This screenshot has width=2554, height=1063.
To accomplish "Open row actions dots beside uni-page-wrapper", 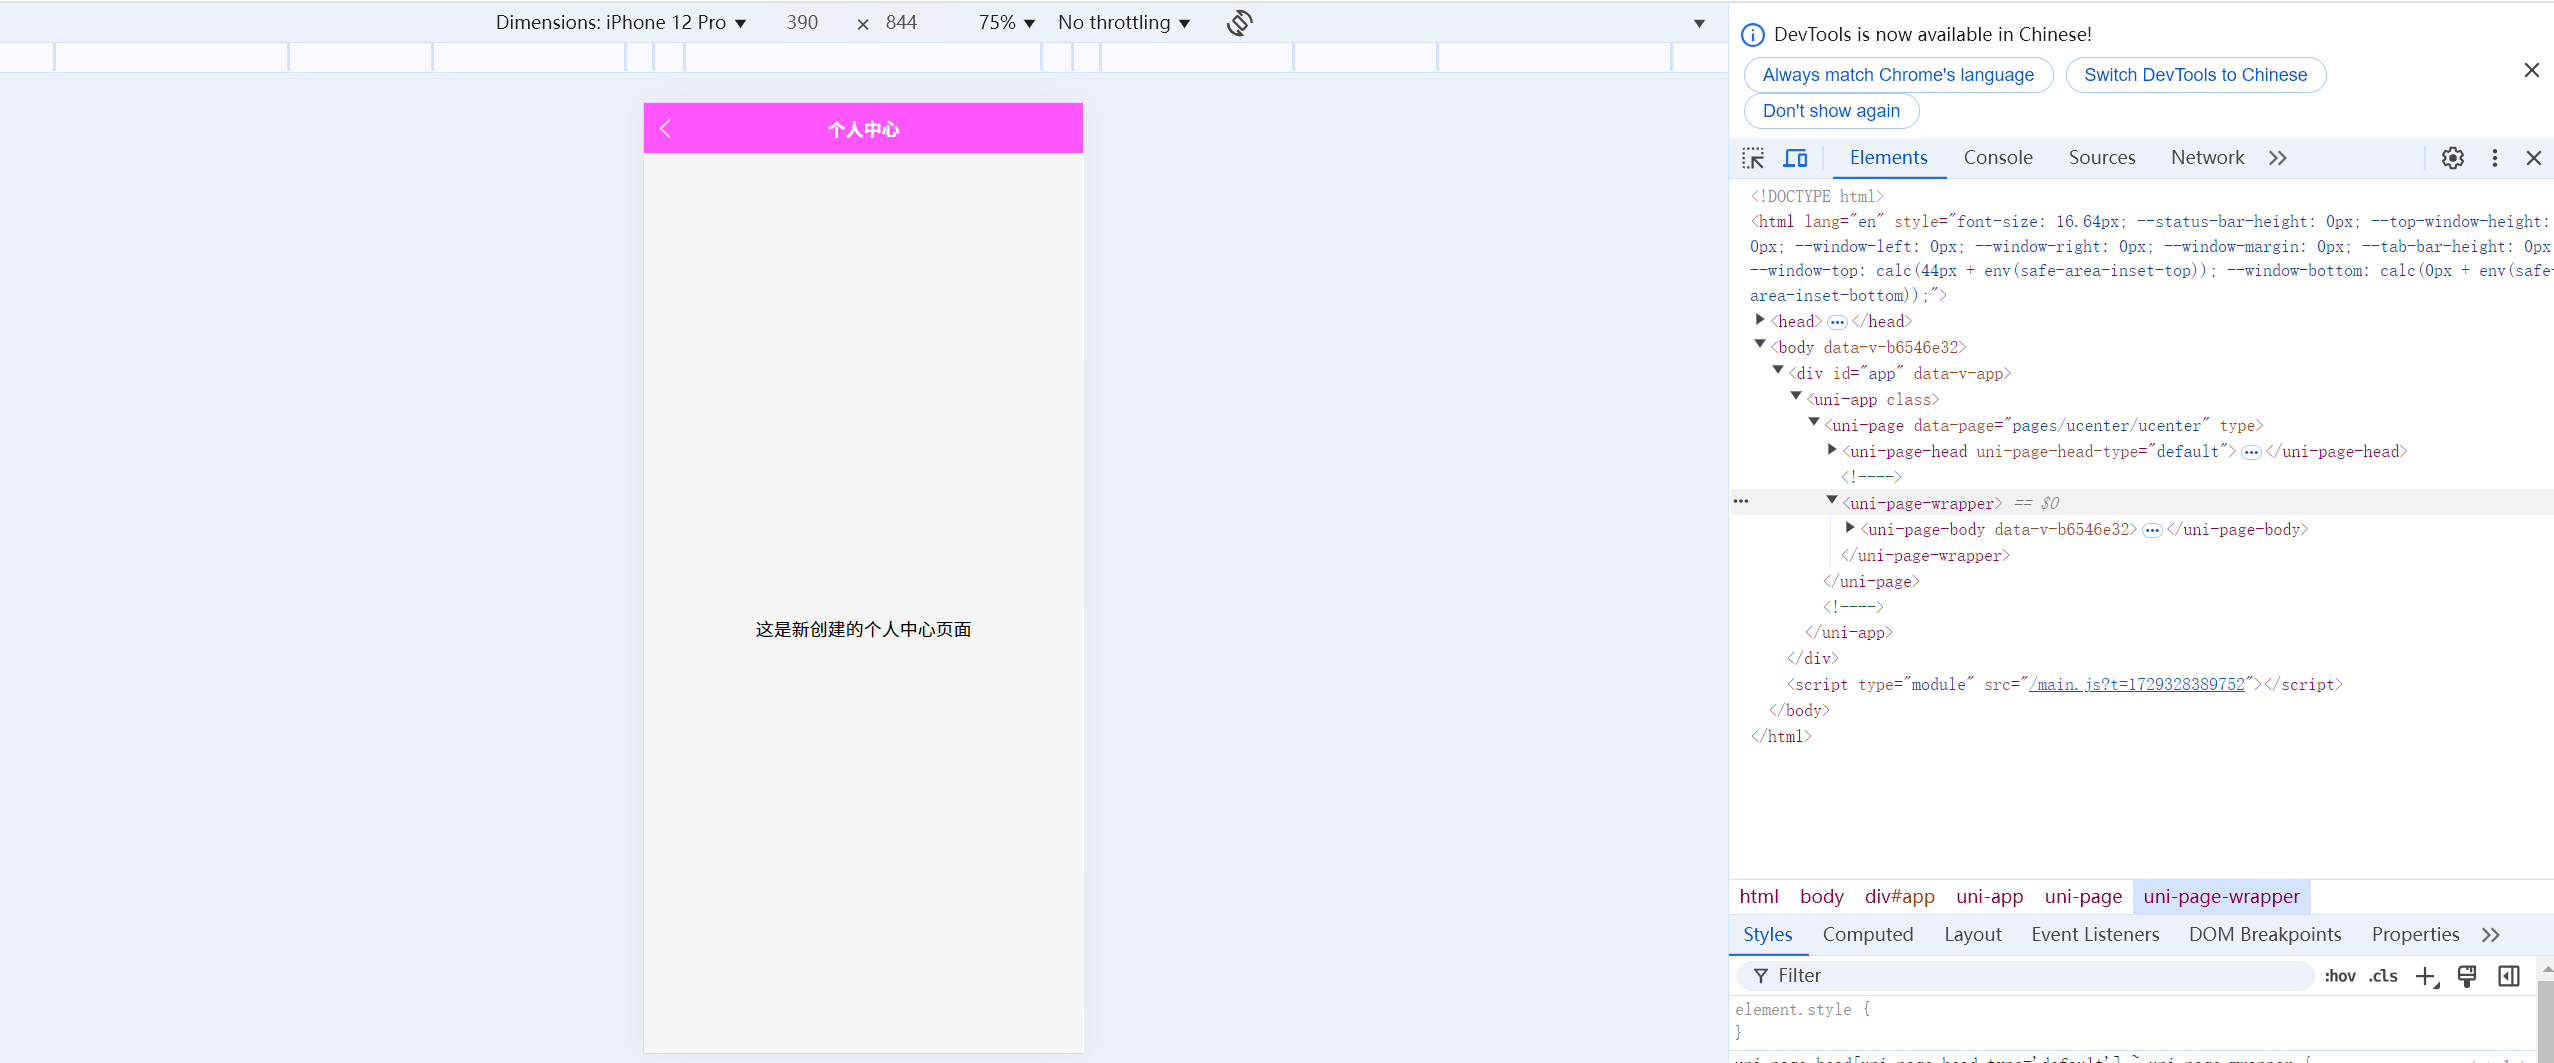I will (x=1741, y=502).
